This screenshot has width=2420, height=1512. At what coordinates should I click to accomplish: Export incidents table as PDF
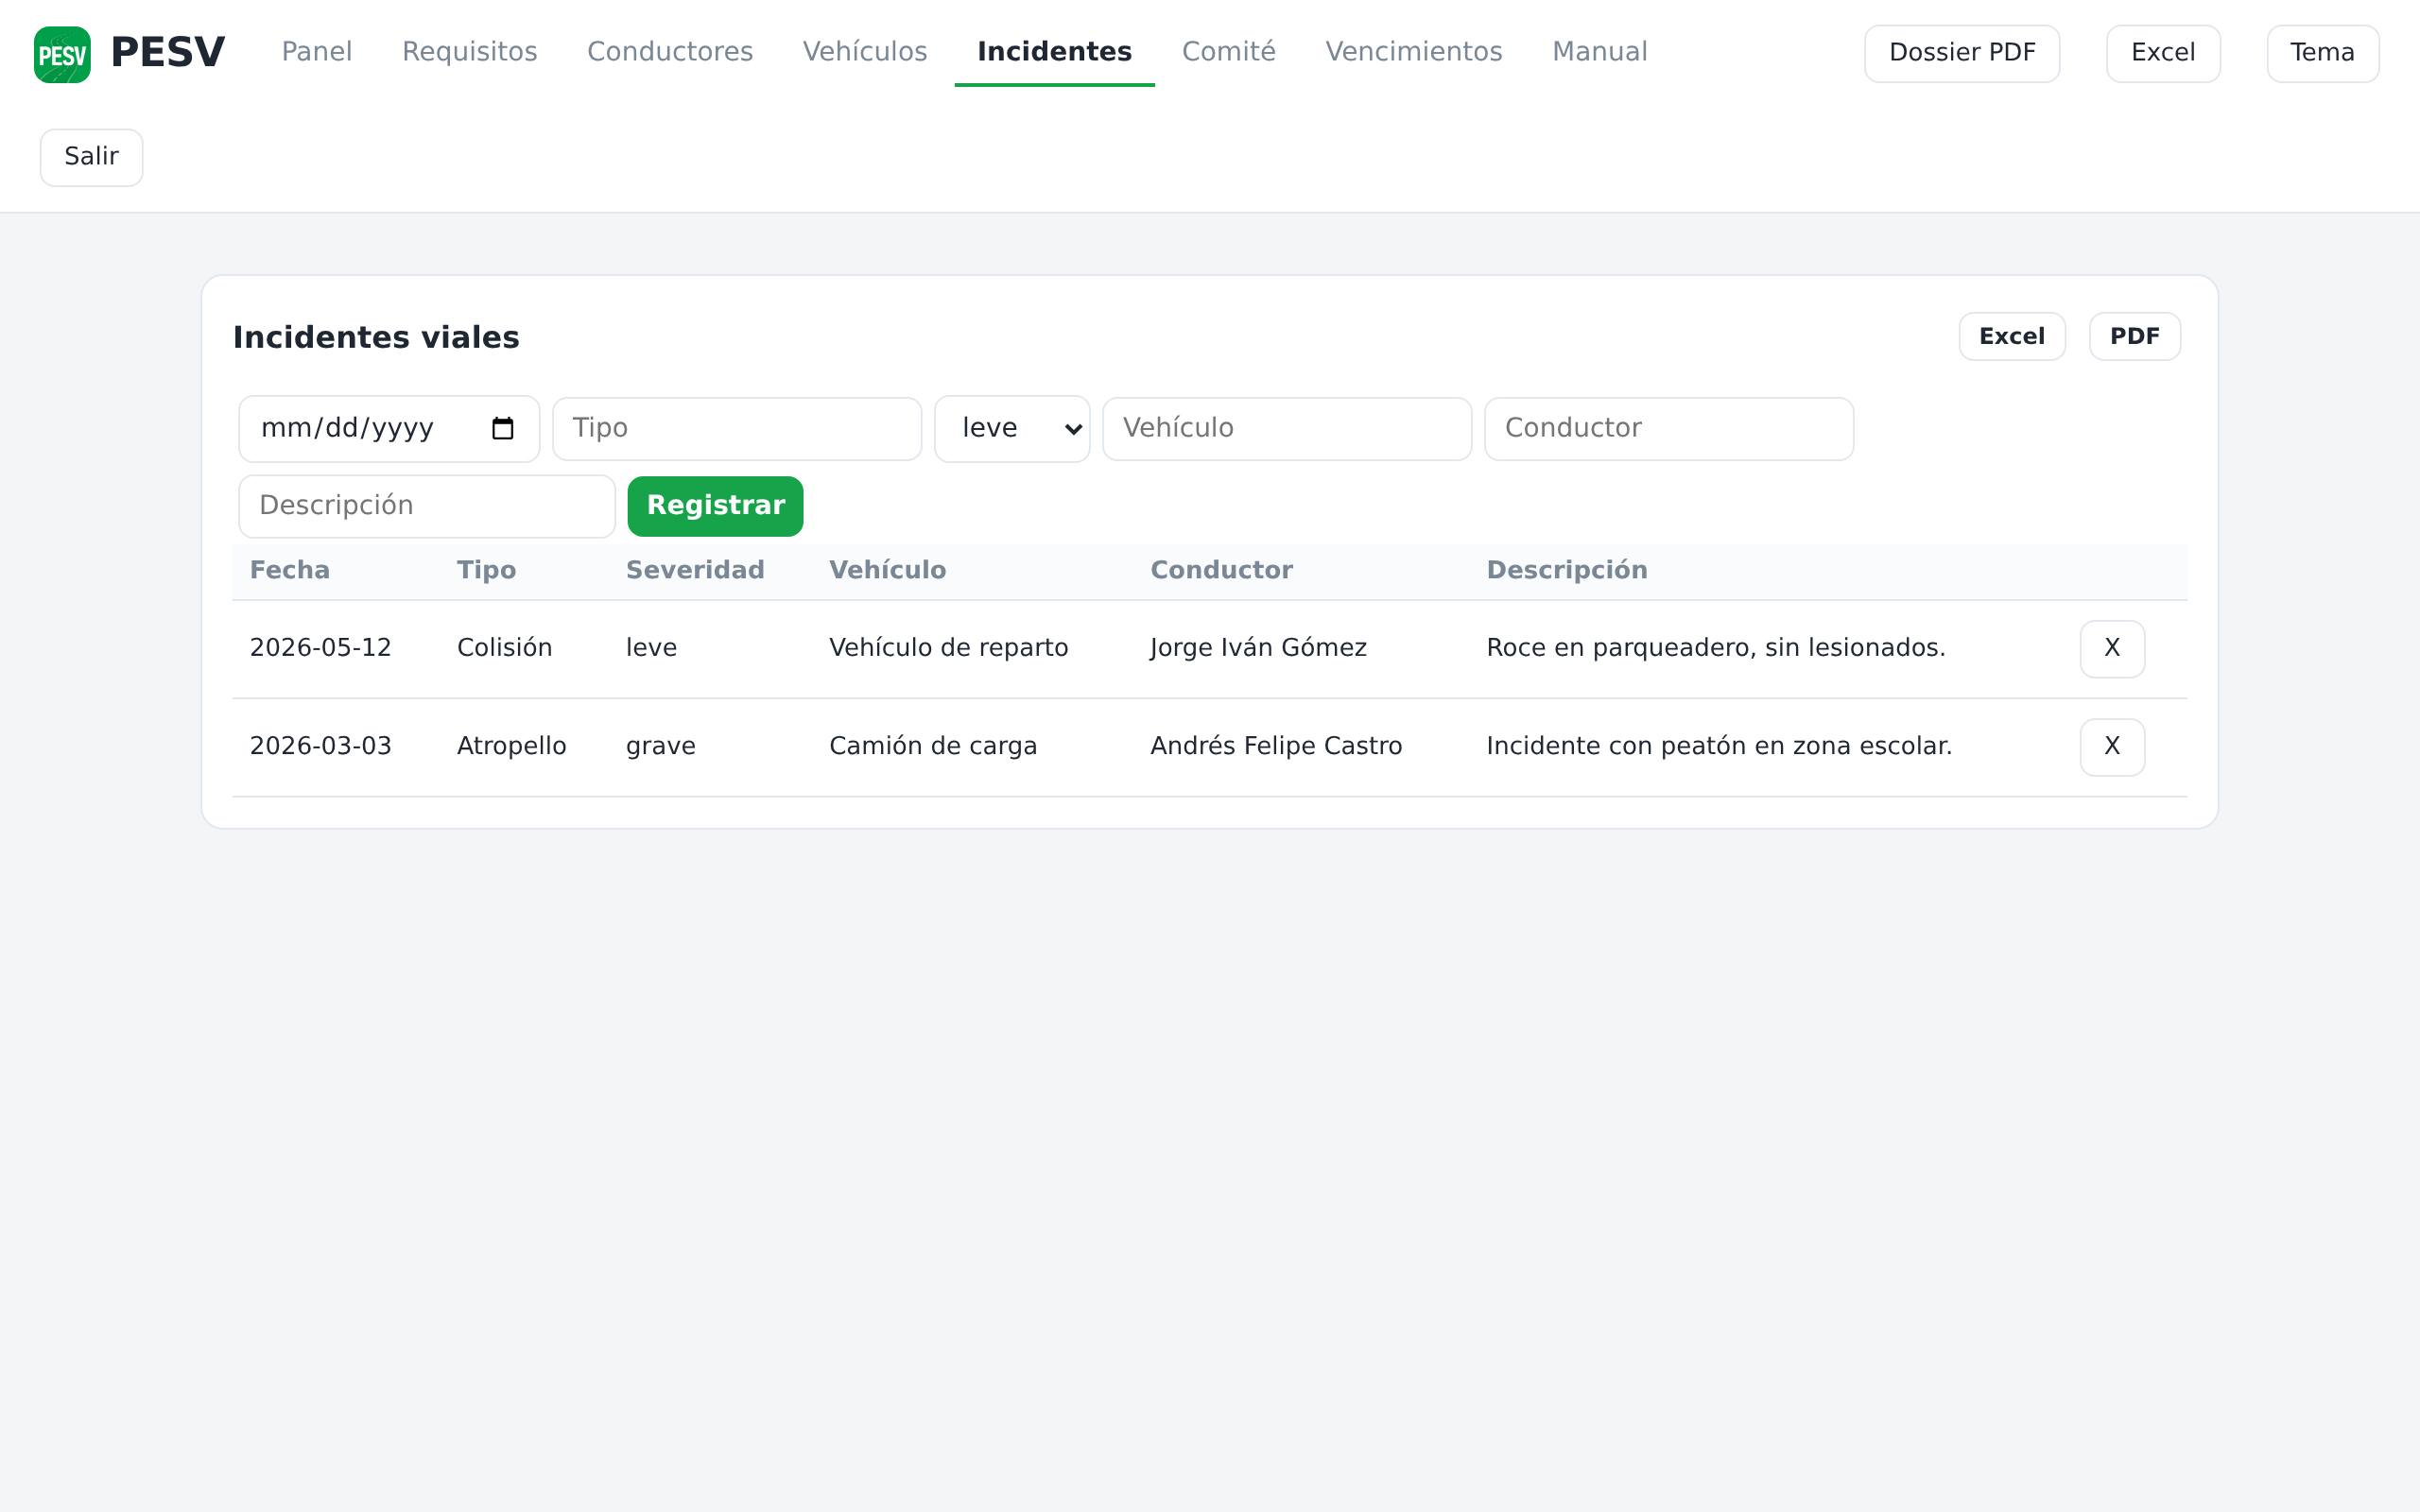coord(2135,337)
